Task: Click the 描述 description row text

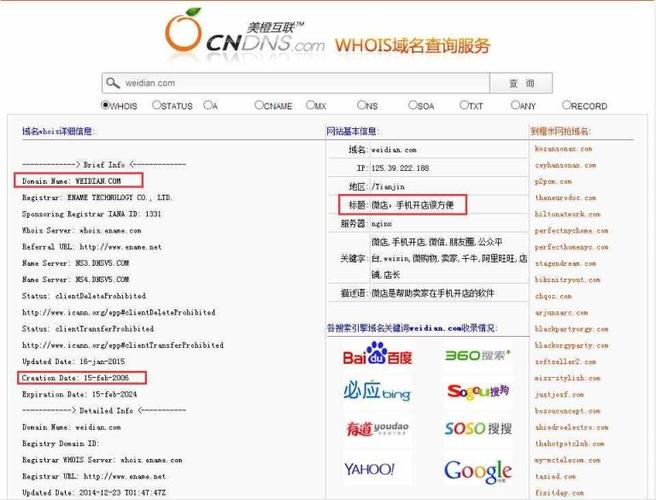Action: click(433, 293)
